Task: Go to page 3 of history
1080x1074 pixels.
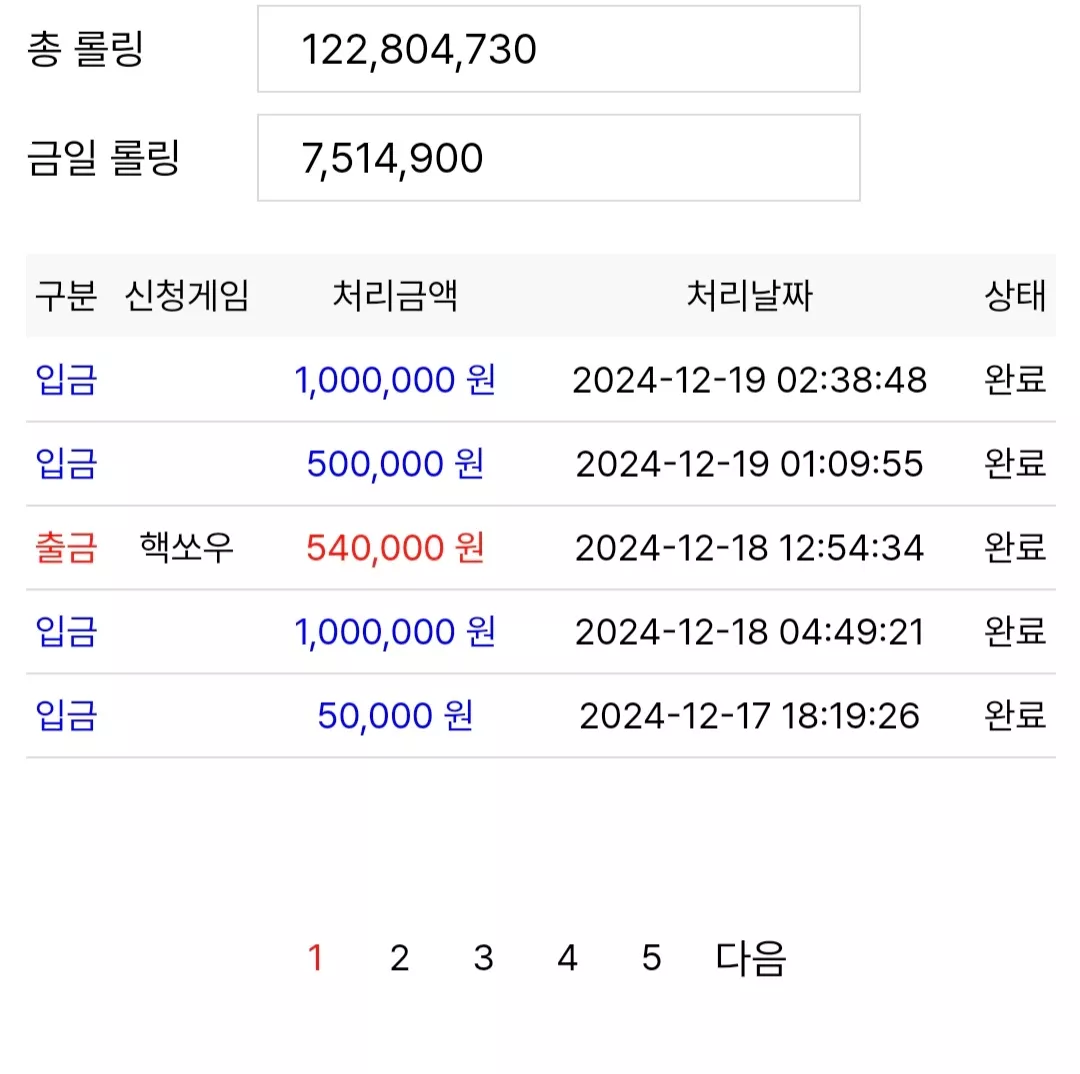Action: [x=484, y=958]
